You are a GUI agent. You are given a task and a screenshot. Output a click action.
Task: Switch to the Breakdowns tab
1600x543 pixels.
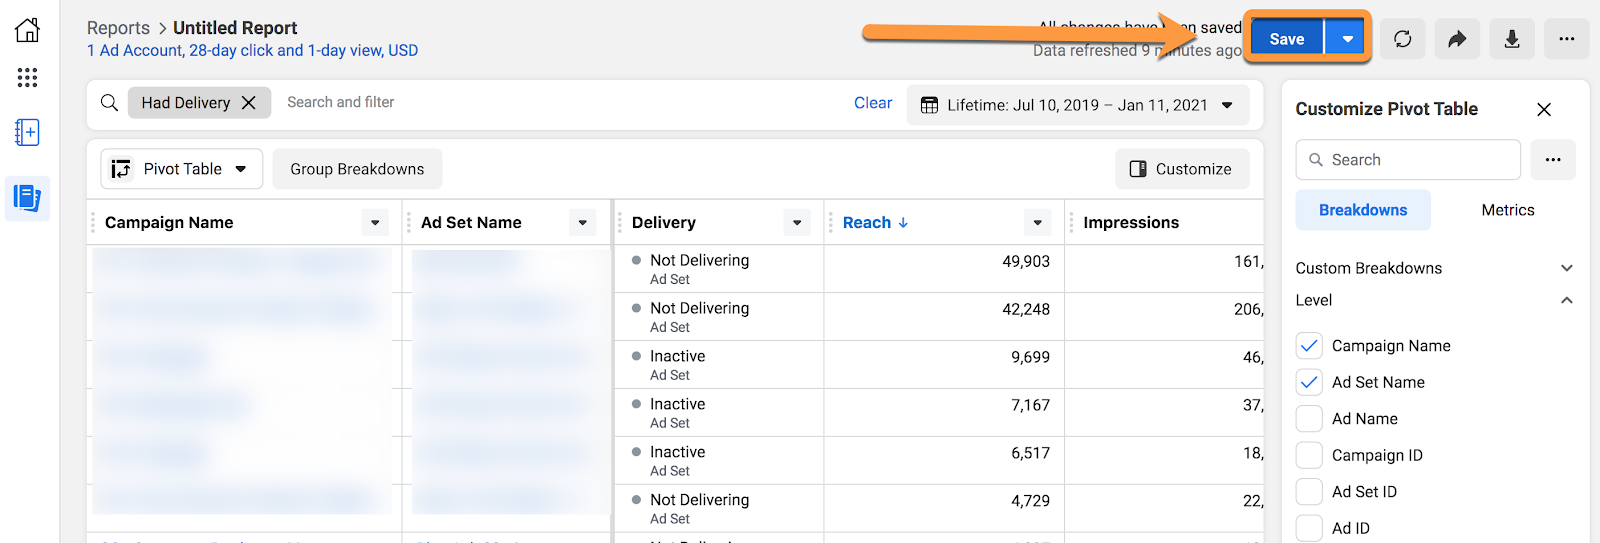click(1363, 210)
